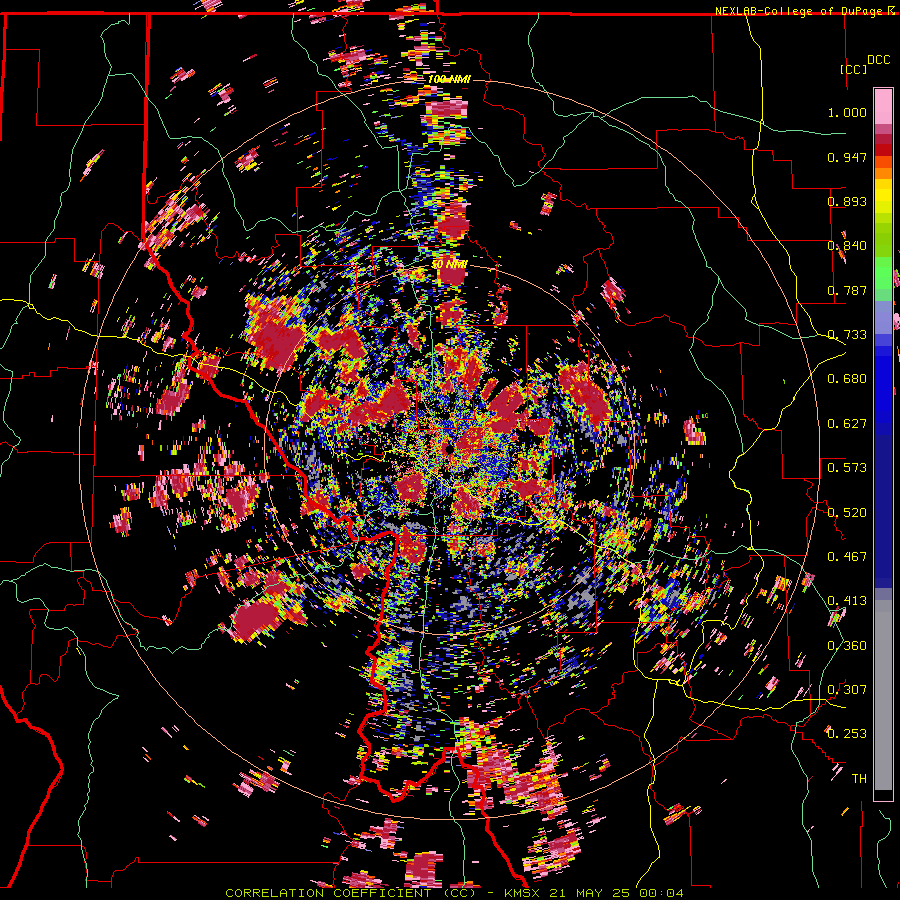Click the 0.467 scale value

(847, 556)
